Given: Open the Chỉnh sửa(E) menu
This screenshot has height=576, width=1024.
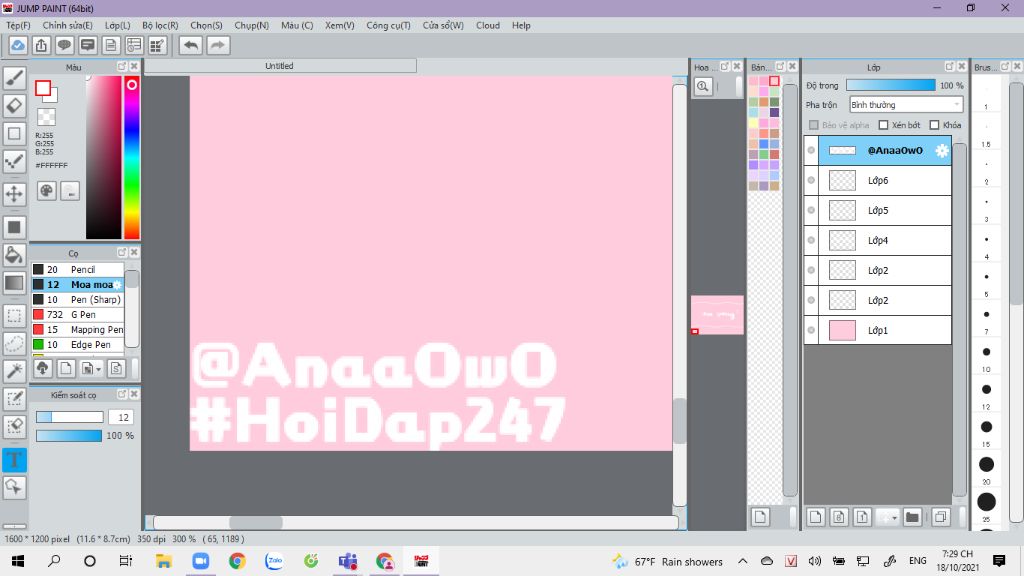Looking at the screenshot, I should pyautogui.click(x=67, y=25).
